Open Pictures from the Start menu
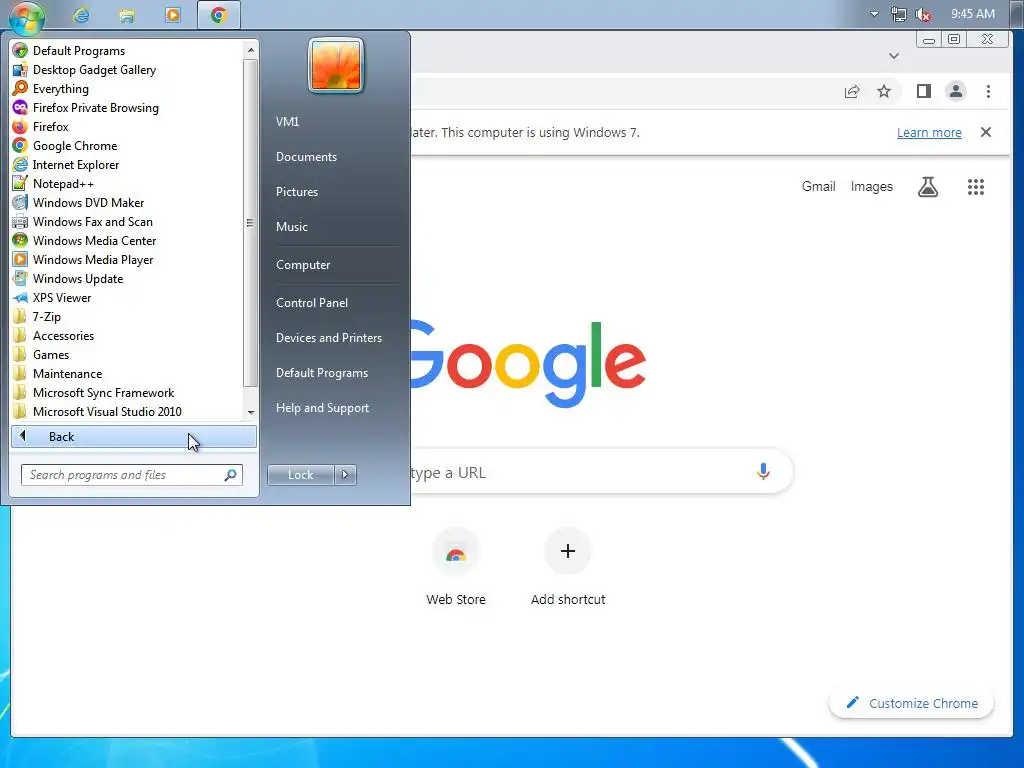This screenshot has height=768, width=1024. [296, 191]
